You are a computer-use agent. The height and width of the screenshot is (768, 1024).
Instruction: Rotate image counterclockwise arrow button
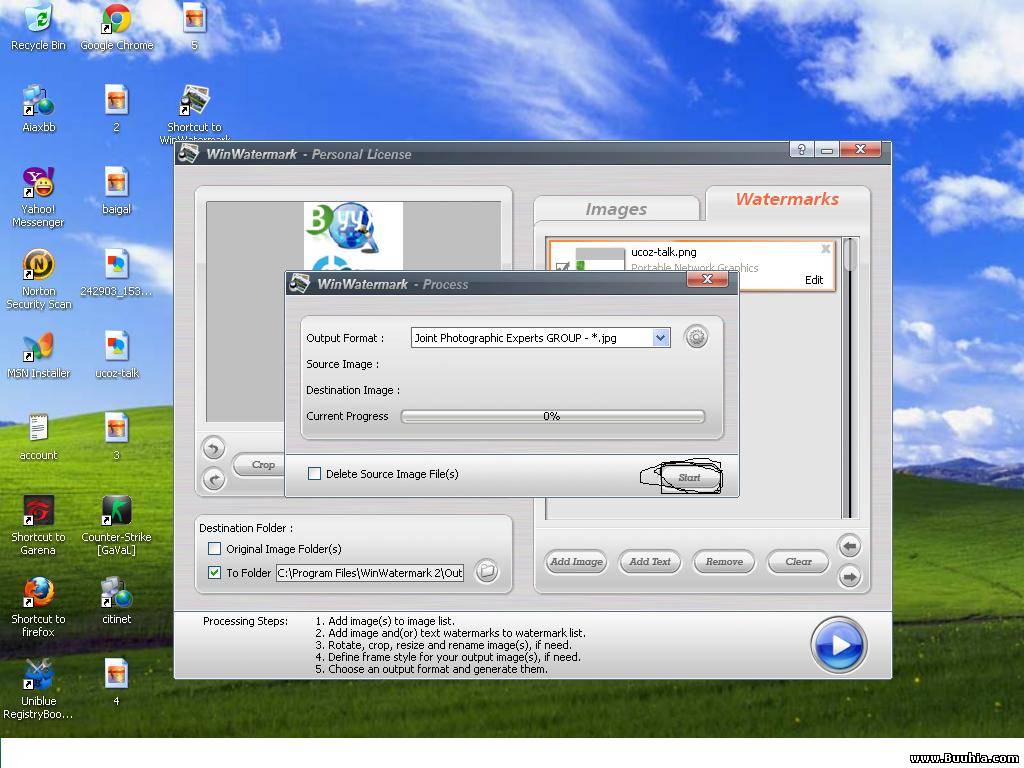click(x=214, y=448)
